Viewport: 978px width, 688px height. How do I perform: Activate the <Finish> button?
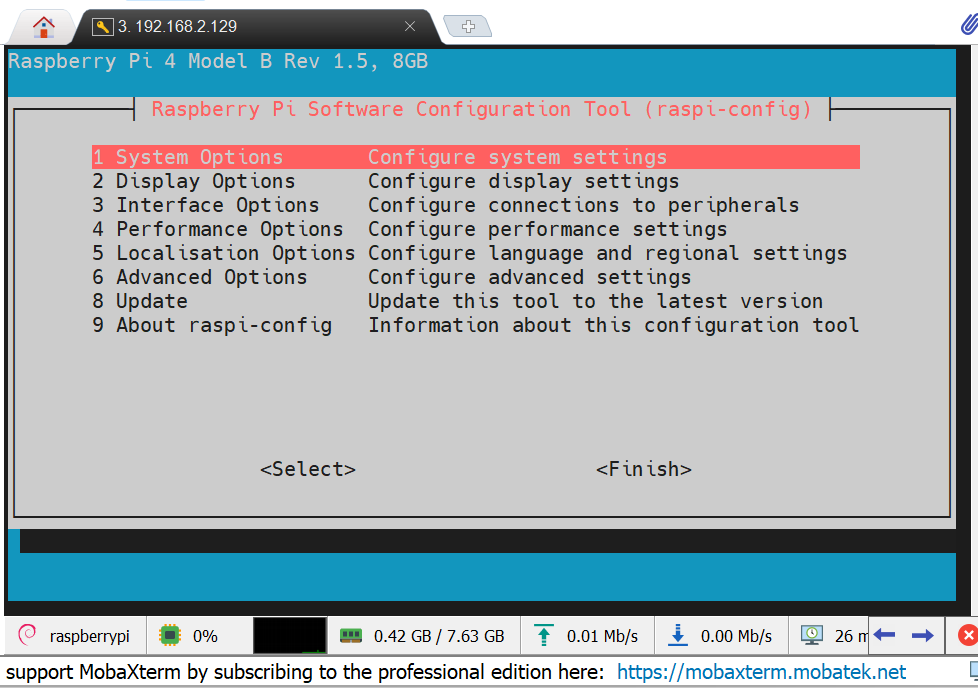(644, 469)
